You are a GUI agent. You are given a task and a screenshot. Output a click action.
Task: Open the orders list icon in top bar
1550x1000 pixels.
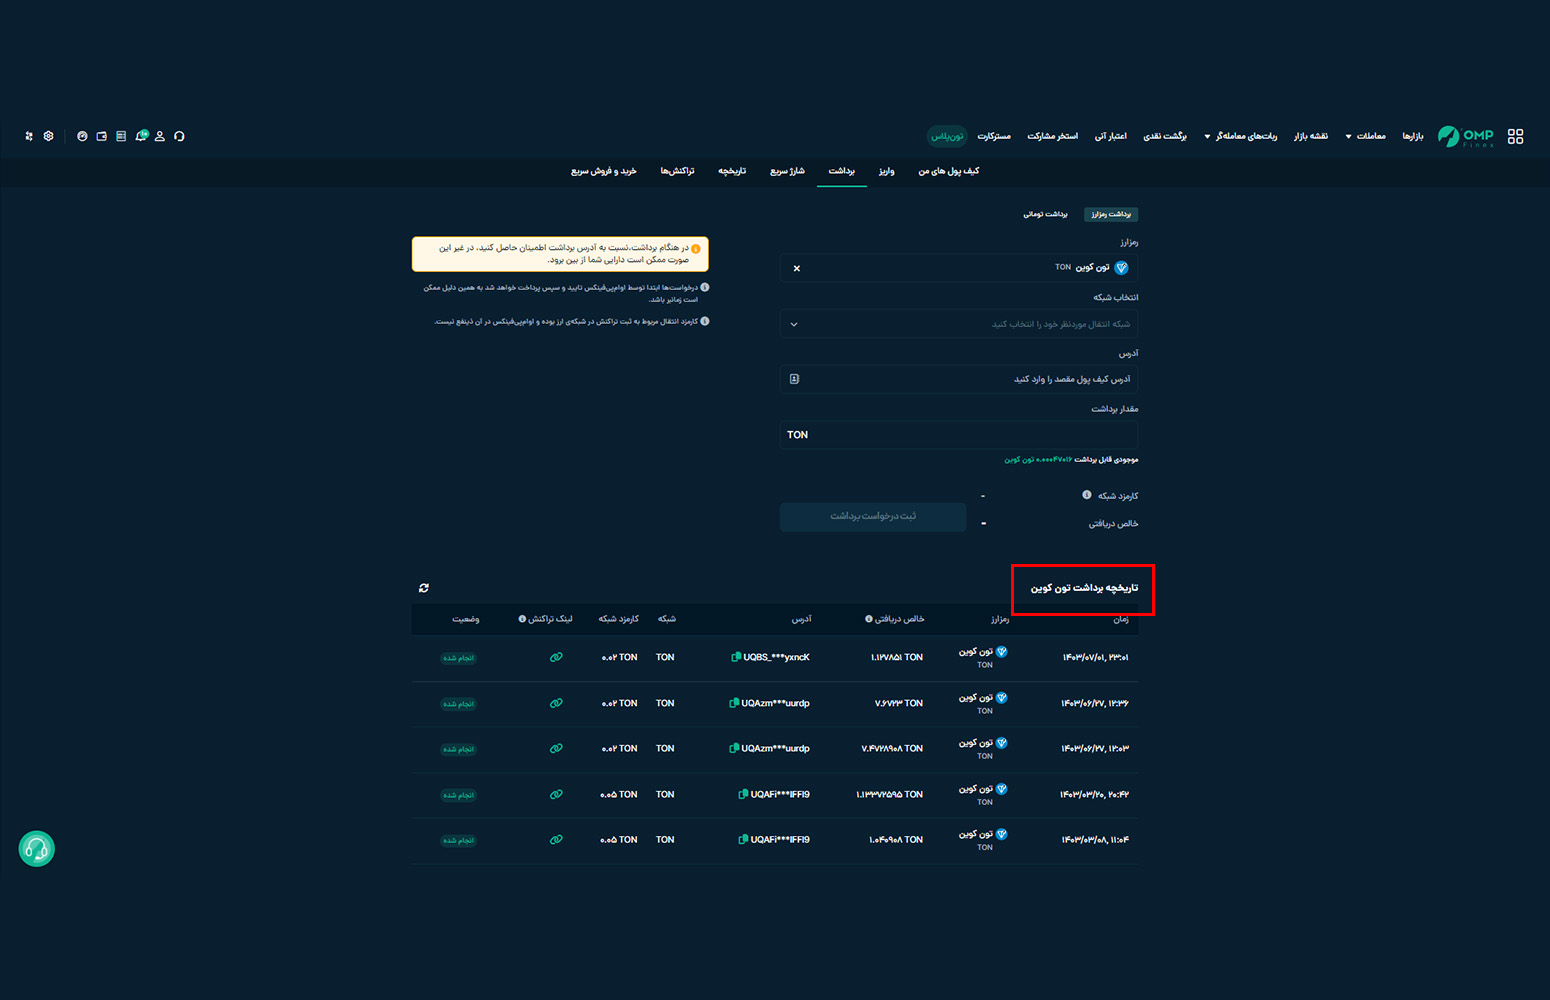[x=121, y=136]
